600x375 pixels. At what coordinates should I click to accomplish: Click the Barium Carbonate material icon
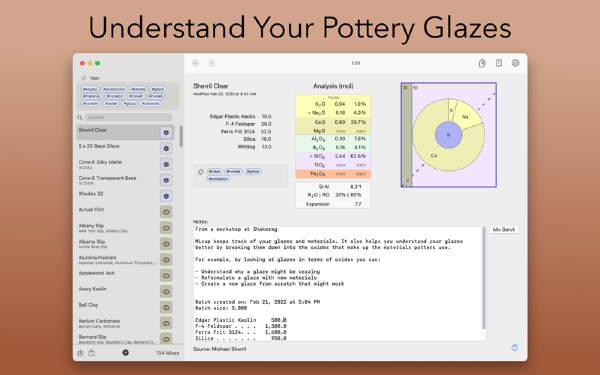166,323
